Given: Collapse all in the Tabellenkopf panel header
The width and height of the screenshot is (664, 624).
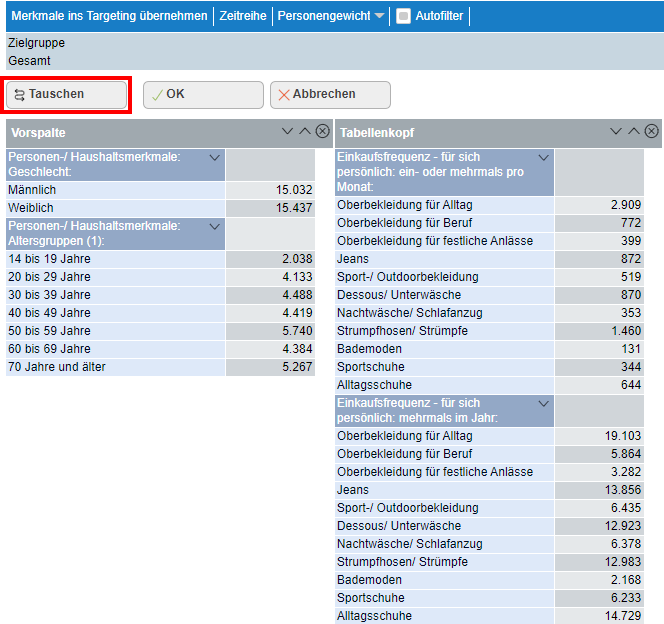Looking at the screenshot, I should click(x=634, y=132).
